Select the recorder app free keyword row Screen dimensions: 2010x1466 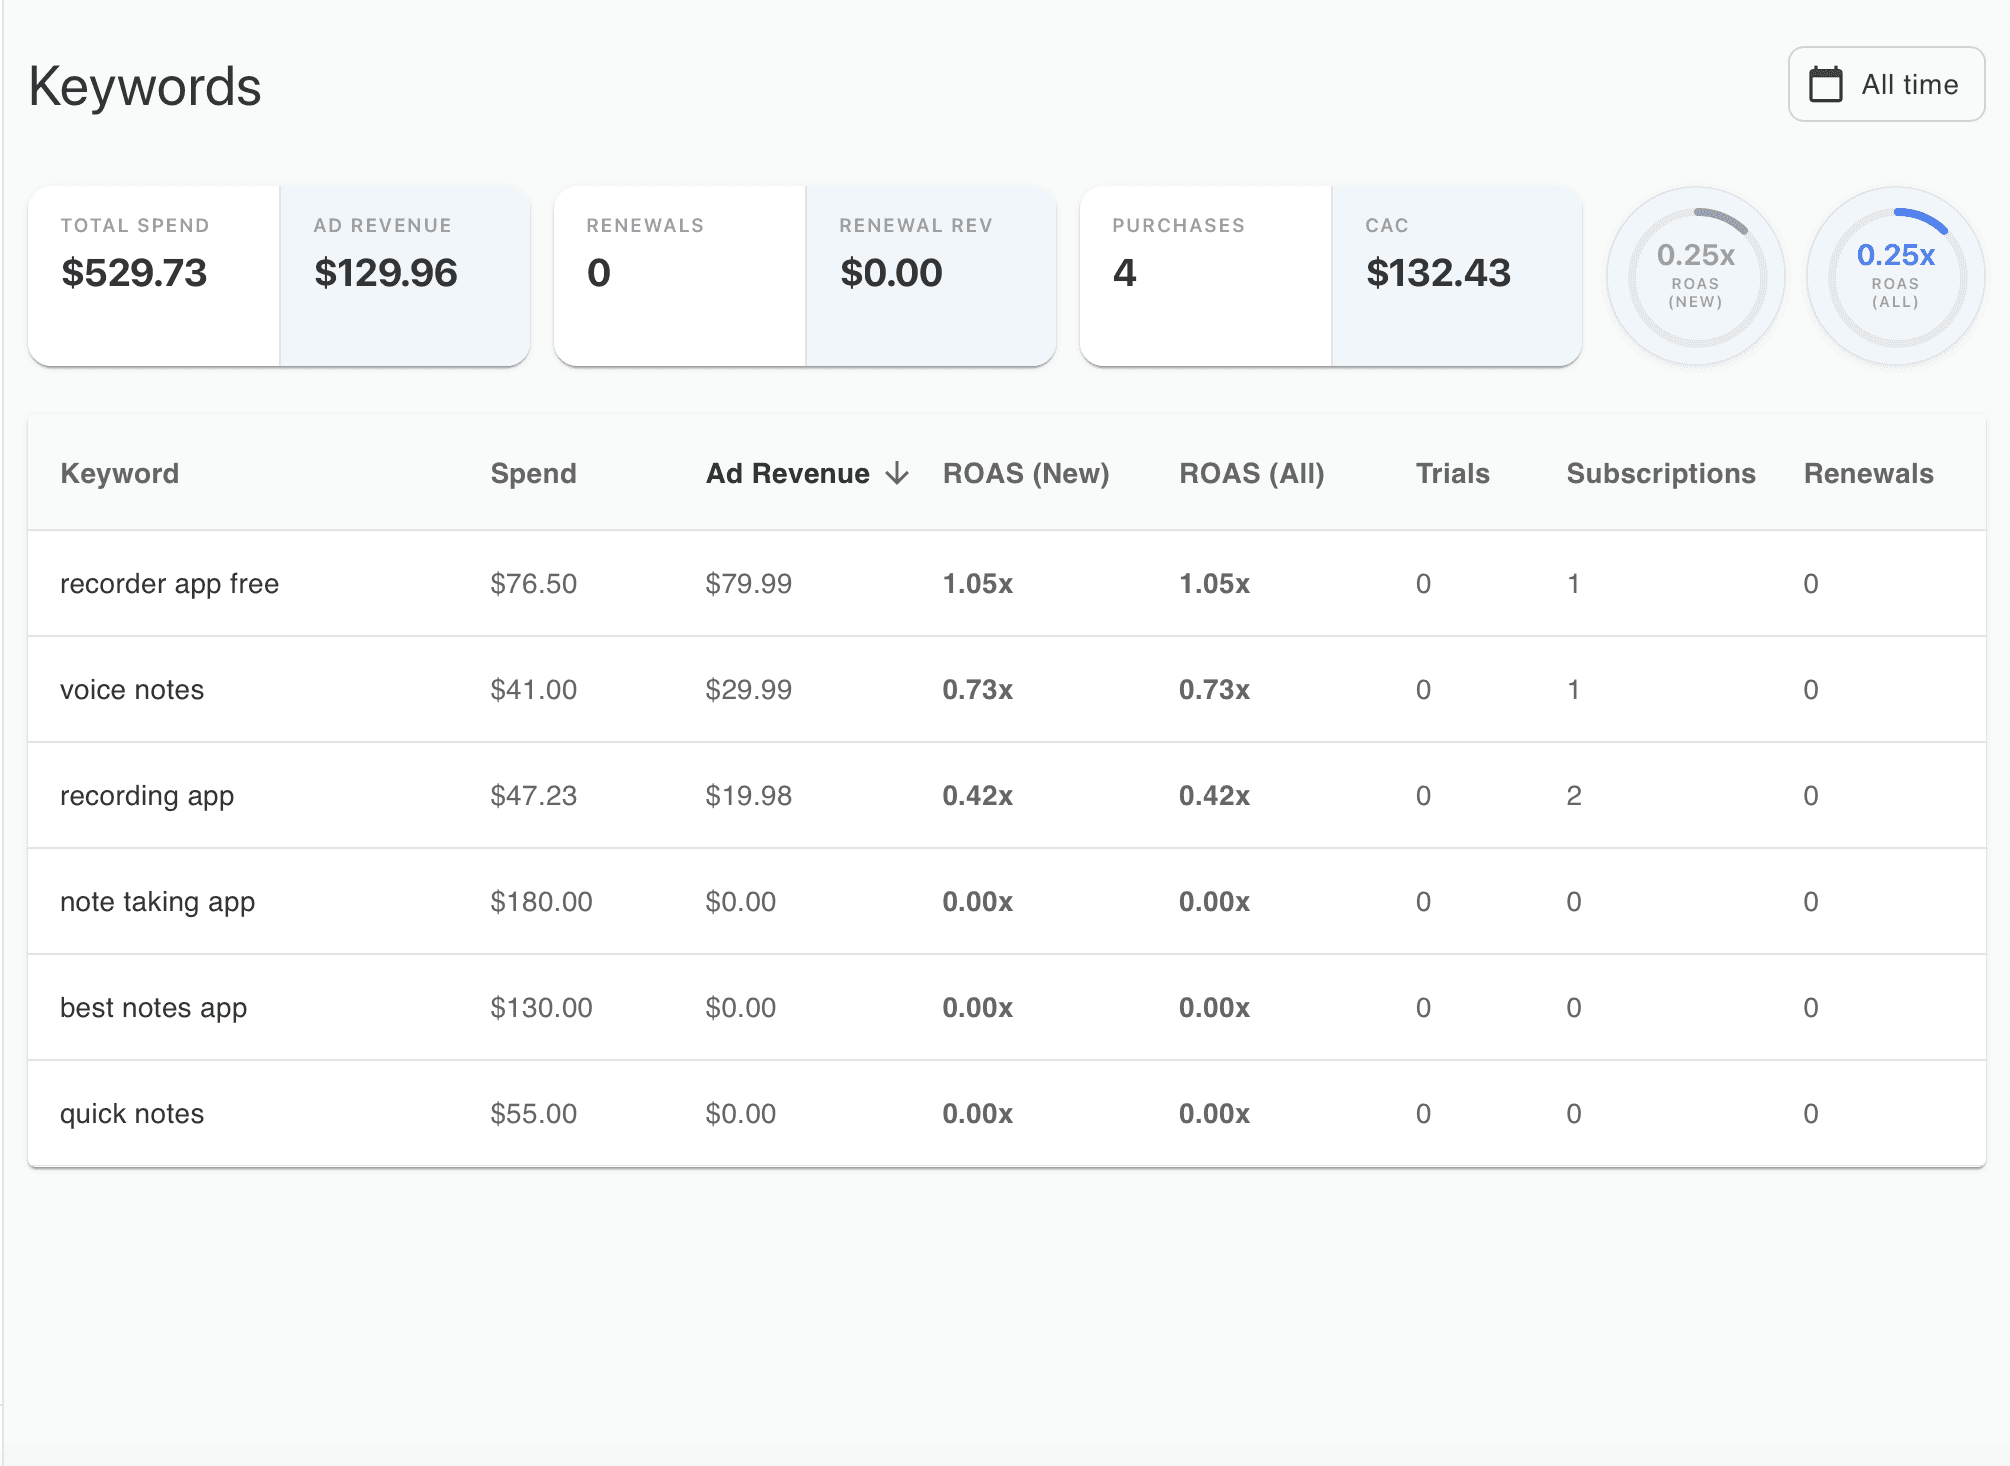point(169,583)
